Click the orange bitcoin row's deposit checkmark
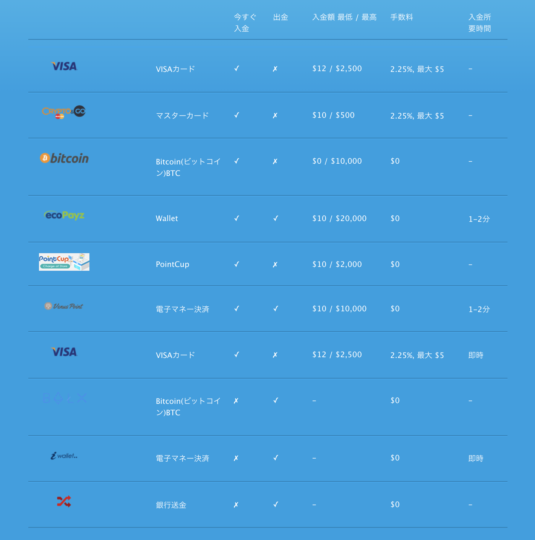This screenshot has width=535, height=540. pos(237,161)
